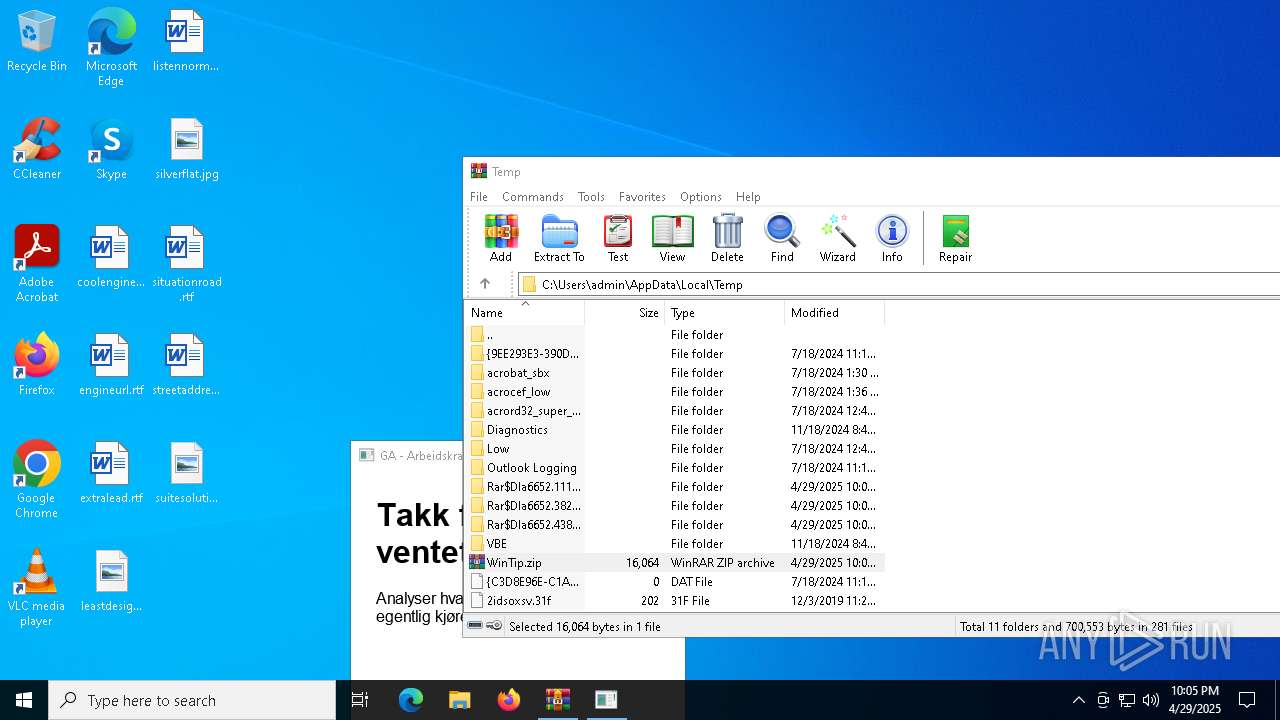The width and height of the screenshot is (1280, 720).
Task: Select the VBE folder
Action: click(x=675, y=544)
